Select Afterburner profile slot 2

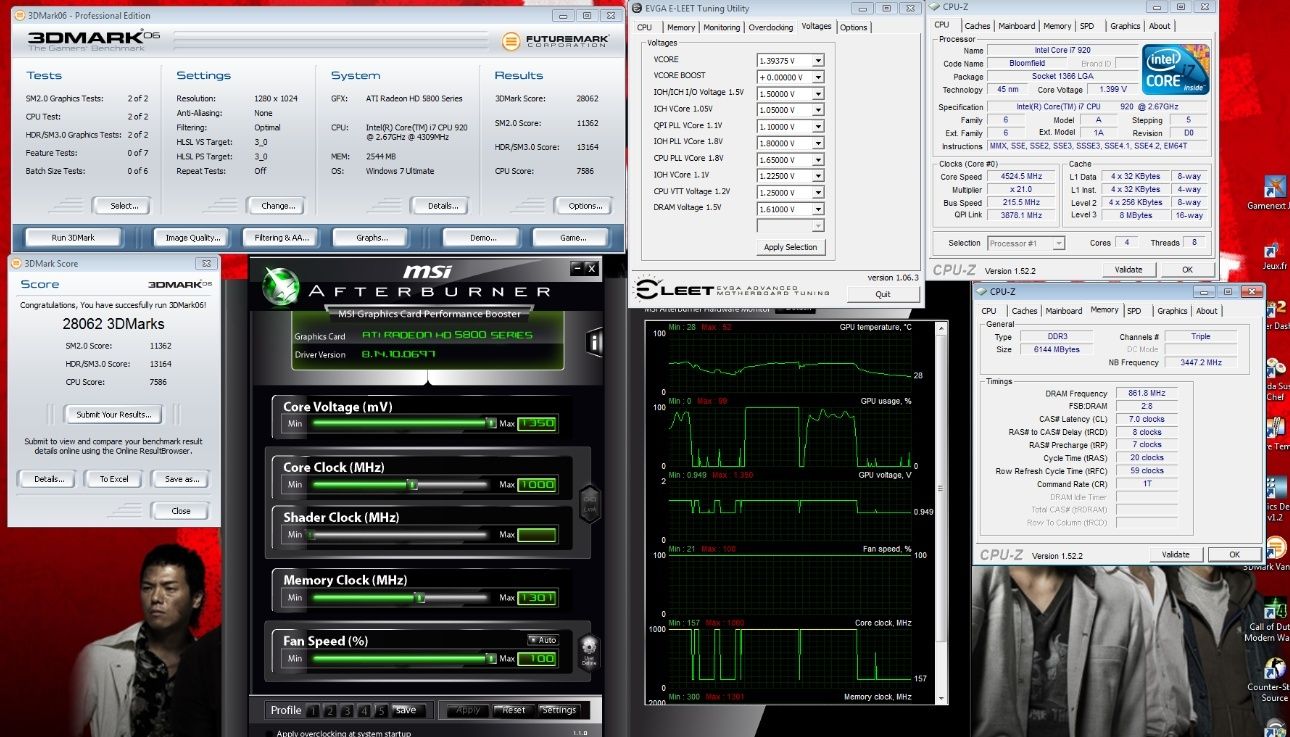tap(330, 711)
